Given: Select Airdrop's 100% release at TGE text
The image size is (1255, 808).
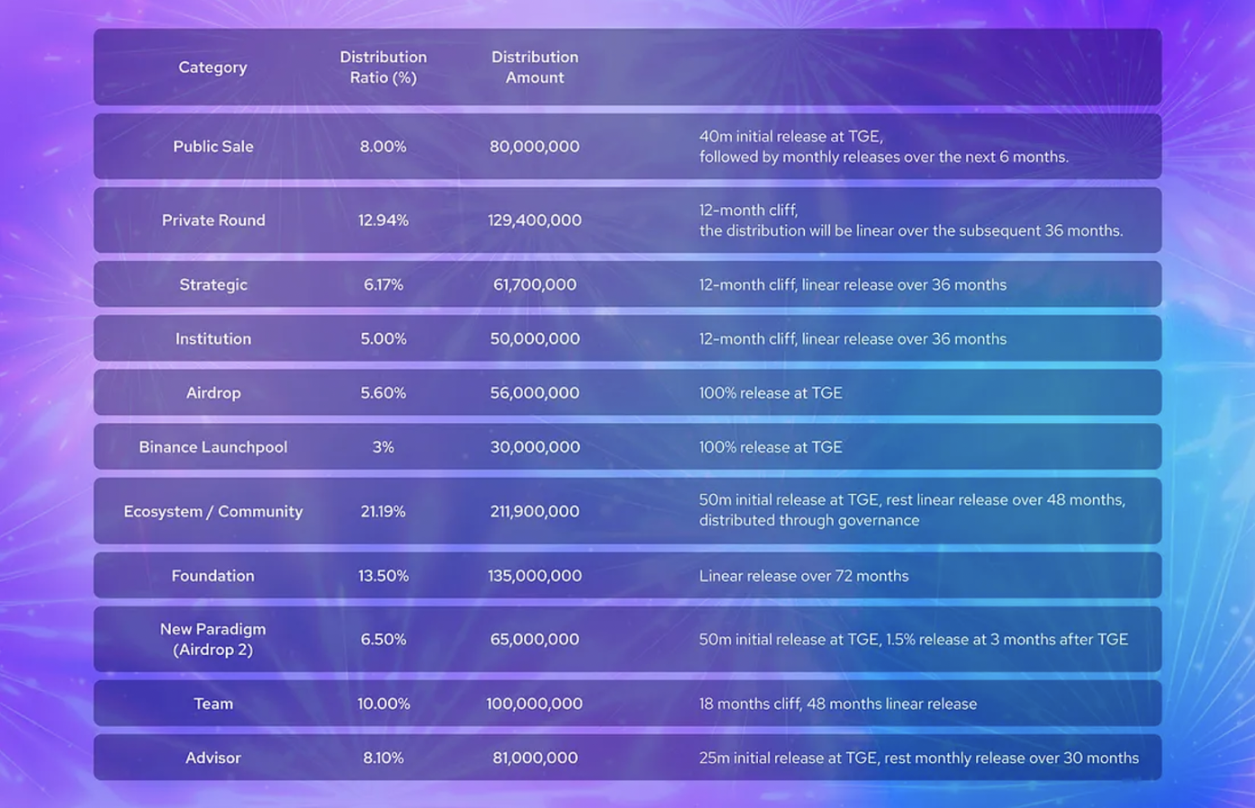Looking at the screenshot, I should click(770, 393).
